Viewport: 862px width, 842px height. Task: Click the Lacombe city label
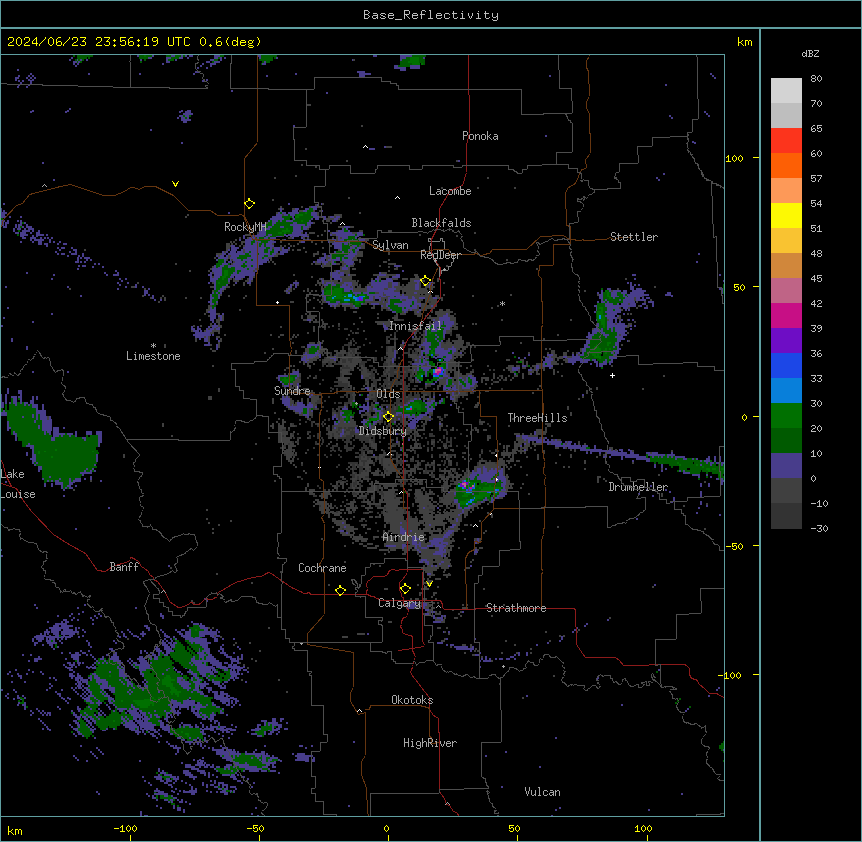(x=450, y=191)
